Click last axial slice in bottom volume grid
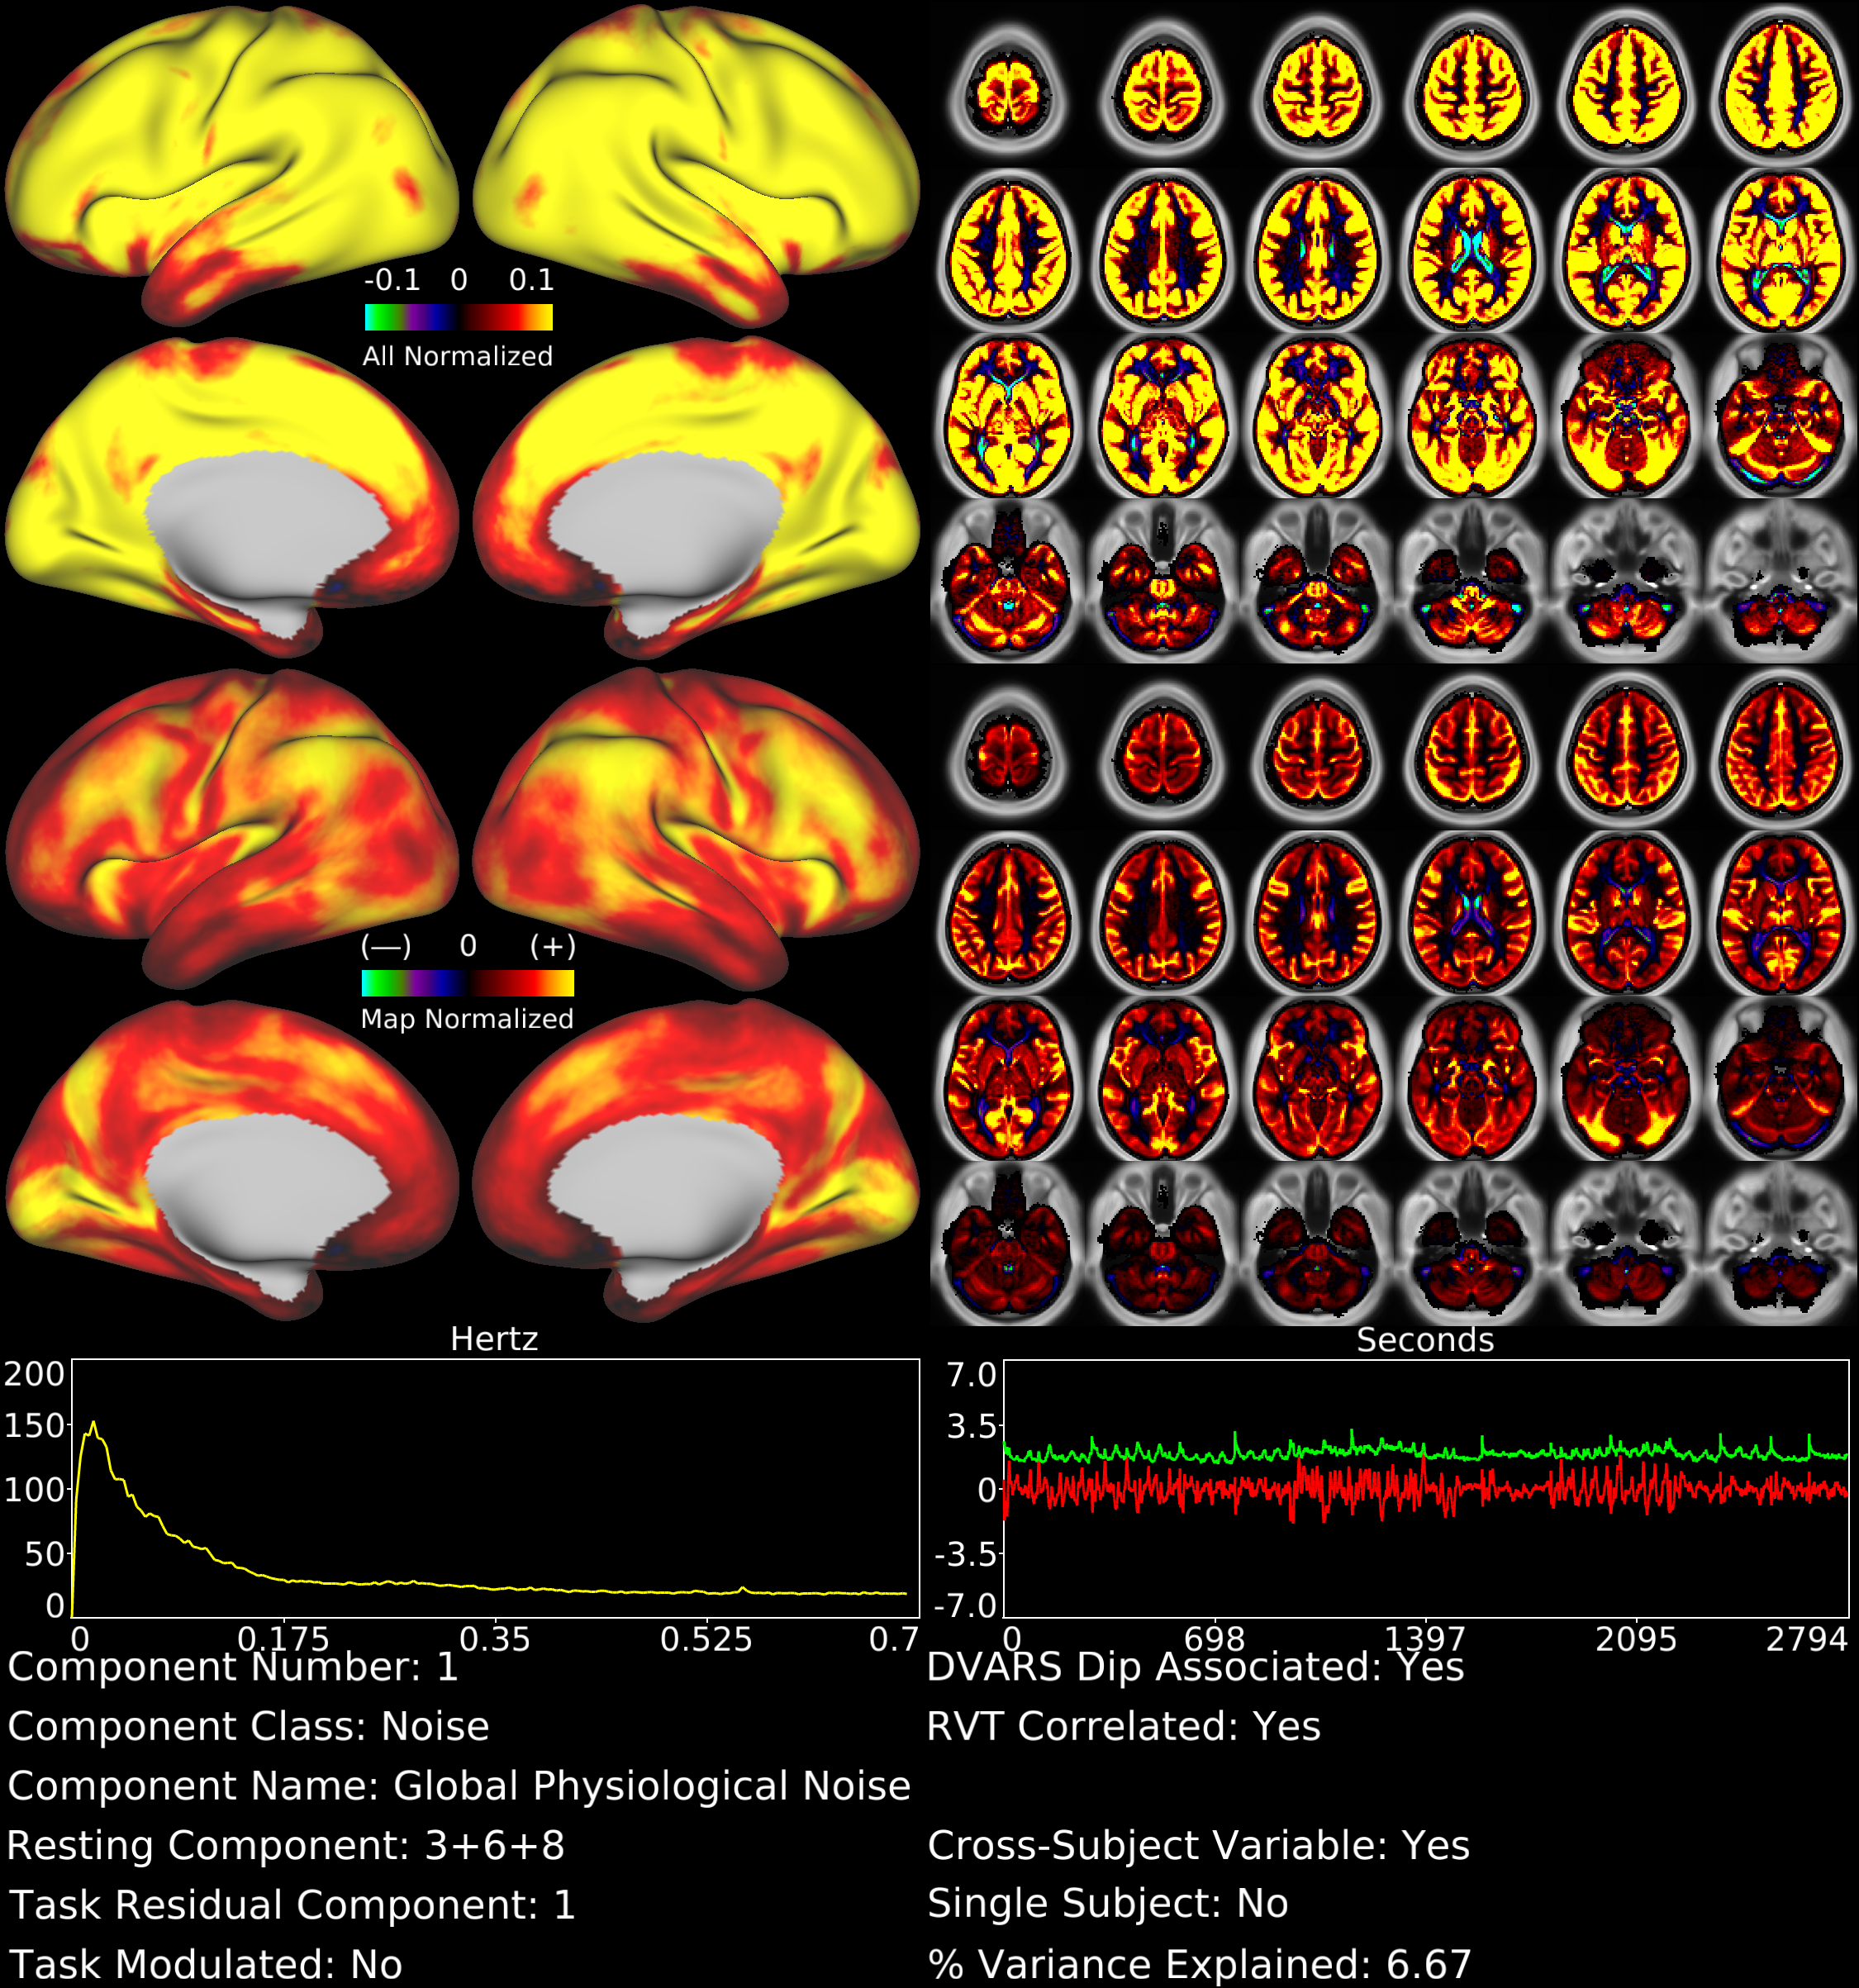 pyautogui.click(x=1780, y=1245)
